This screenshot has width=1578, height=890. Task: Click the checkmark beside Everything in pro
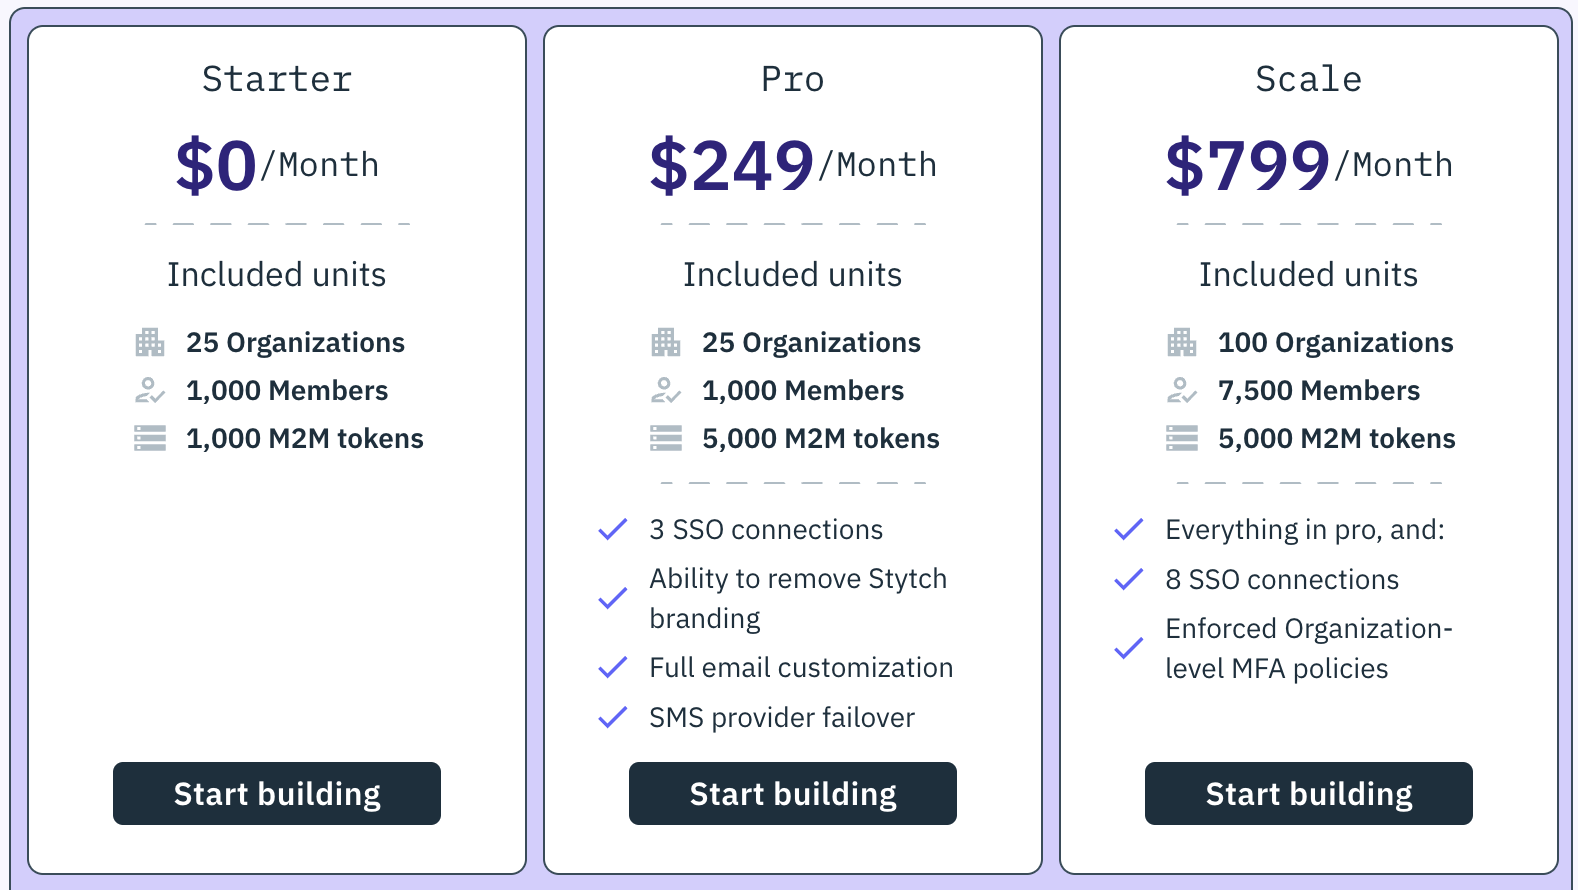[x=1128, y=528]
